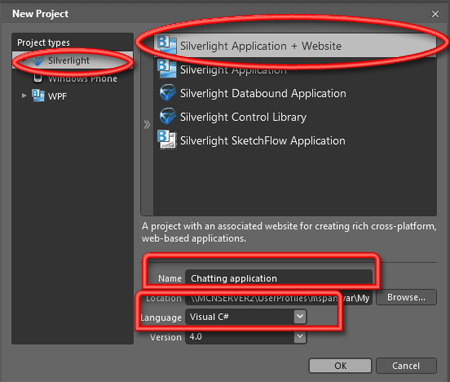Click the Silverlight Application template icon
The width and height of the screenshot is (450, 382).
[167, 69]
